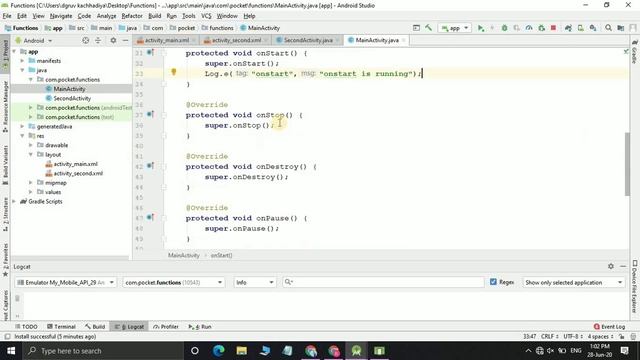Screen dimensions: 640x360
Task: Open Windows Start menu
Action: coord(11,351)
